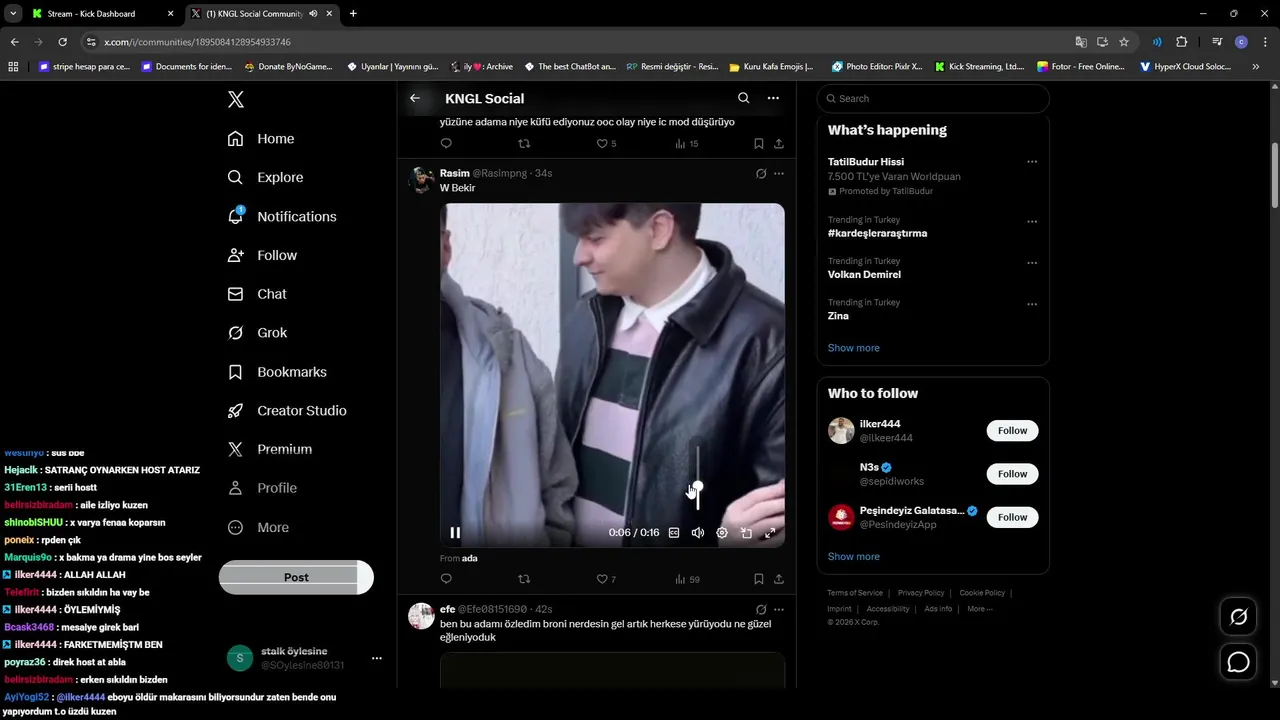The image size is (1280, 720).
Task: Share the post with 15 views
Action: (779, 144)
